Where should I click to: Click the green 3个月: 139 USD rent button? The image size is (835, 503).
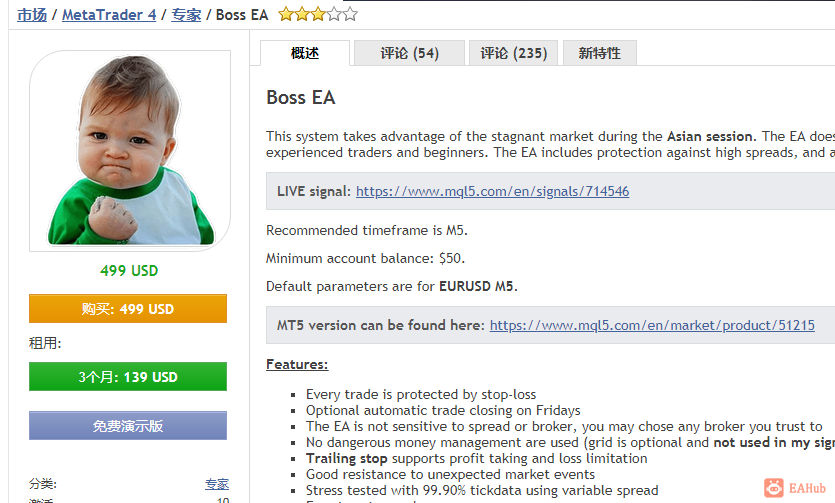coord(128,377)
